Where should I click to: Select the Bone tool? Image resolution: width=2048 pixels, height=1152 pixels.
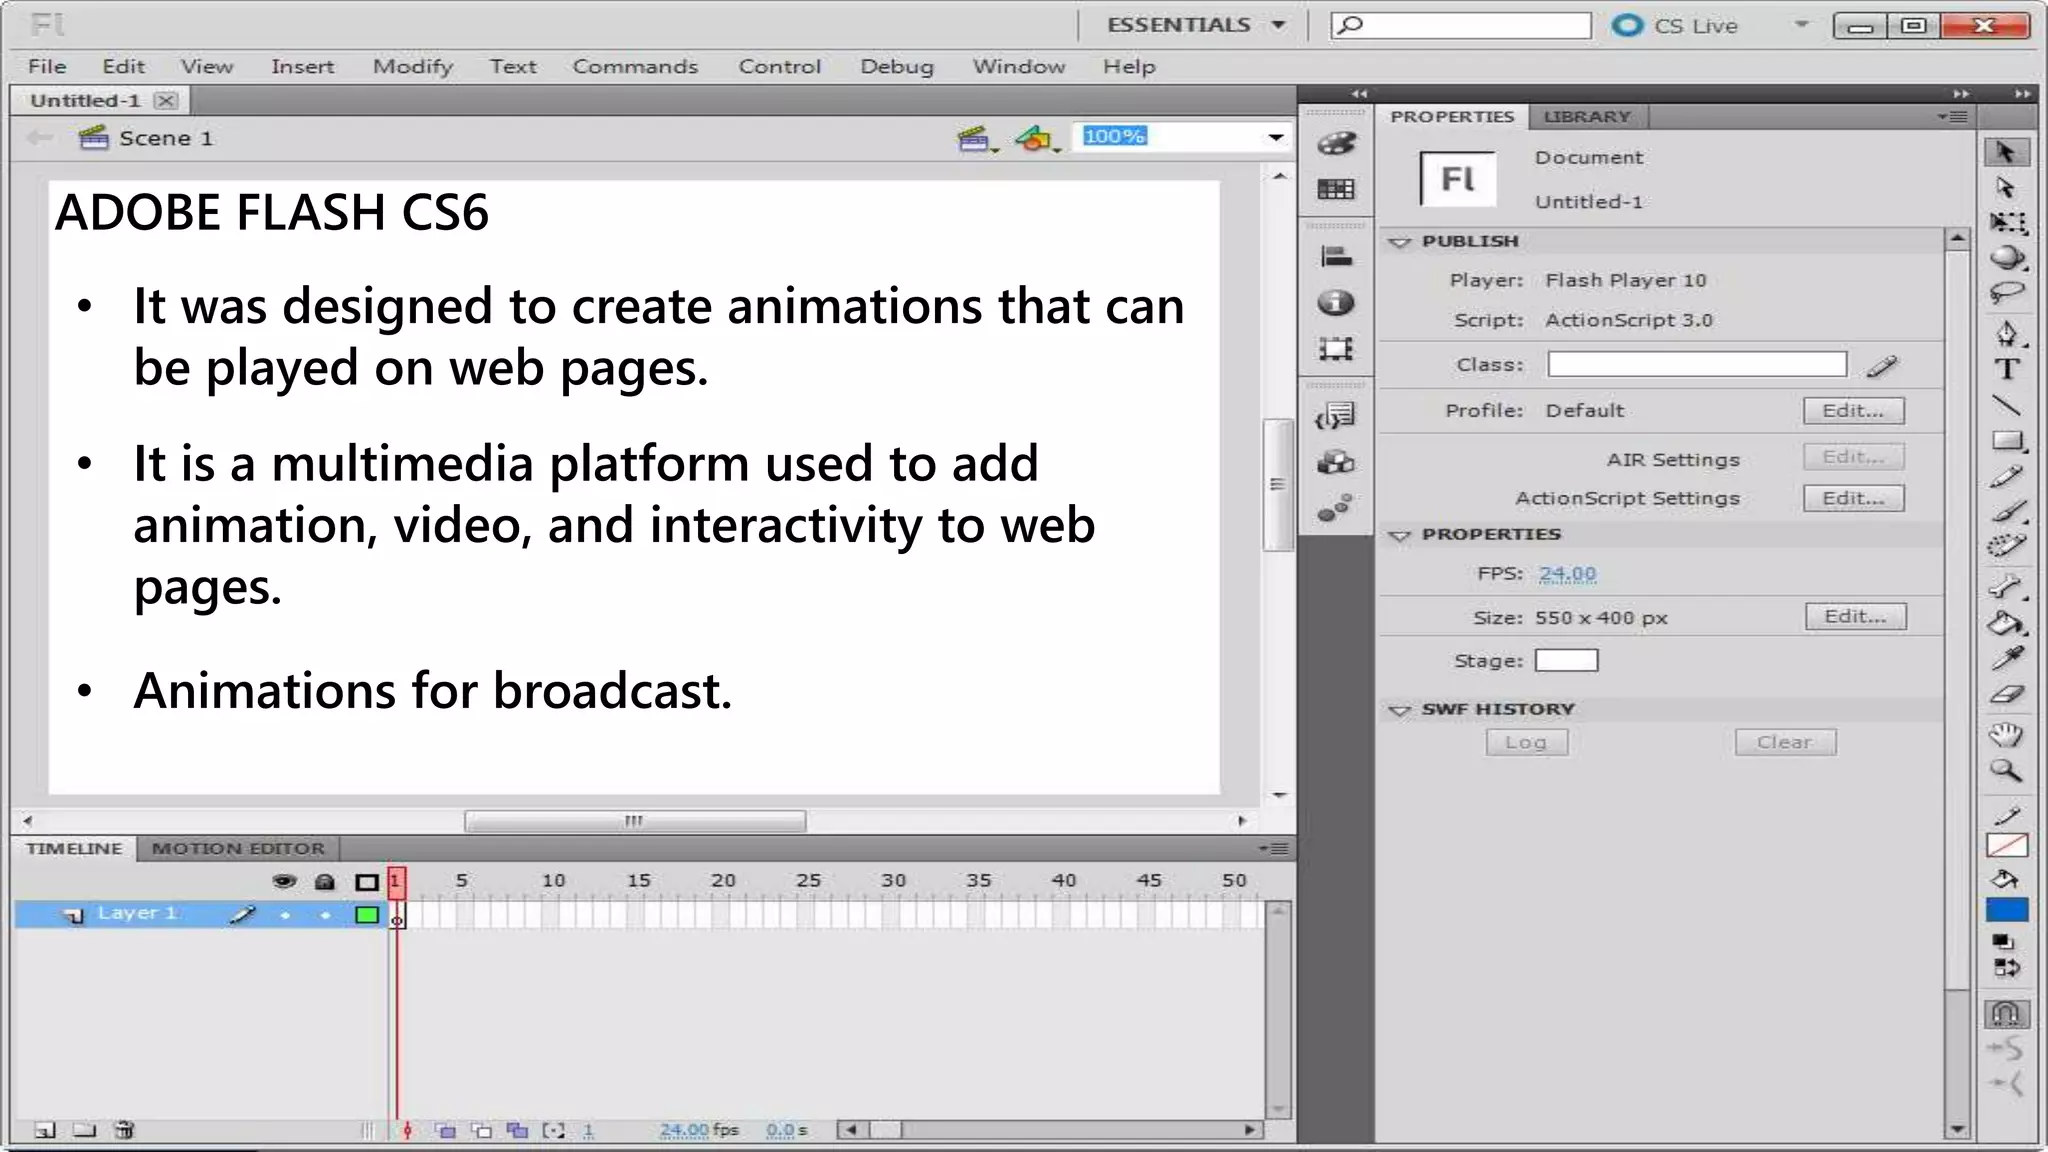coord(2007,587)
